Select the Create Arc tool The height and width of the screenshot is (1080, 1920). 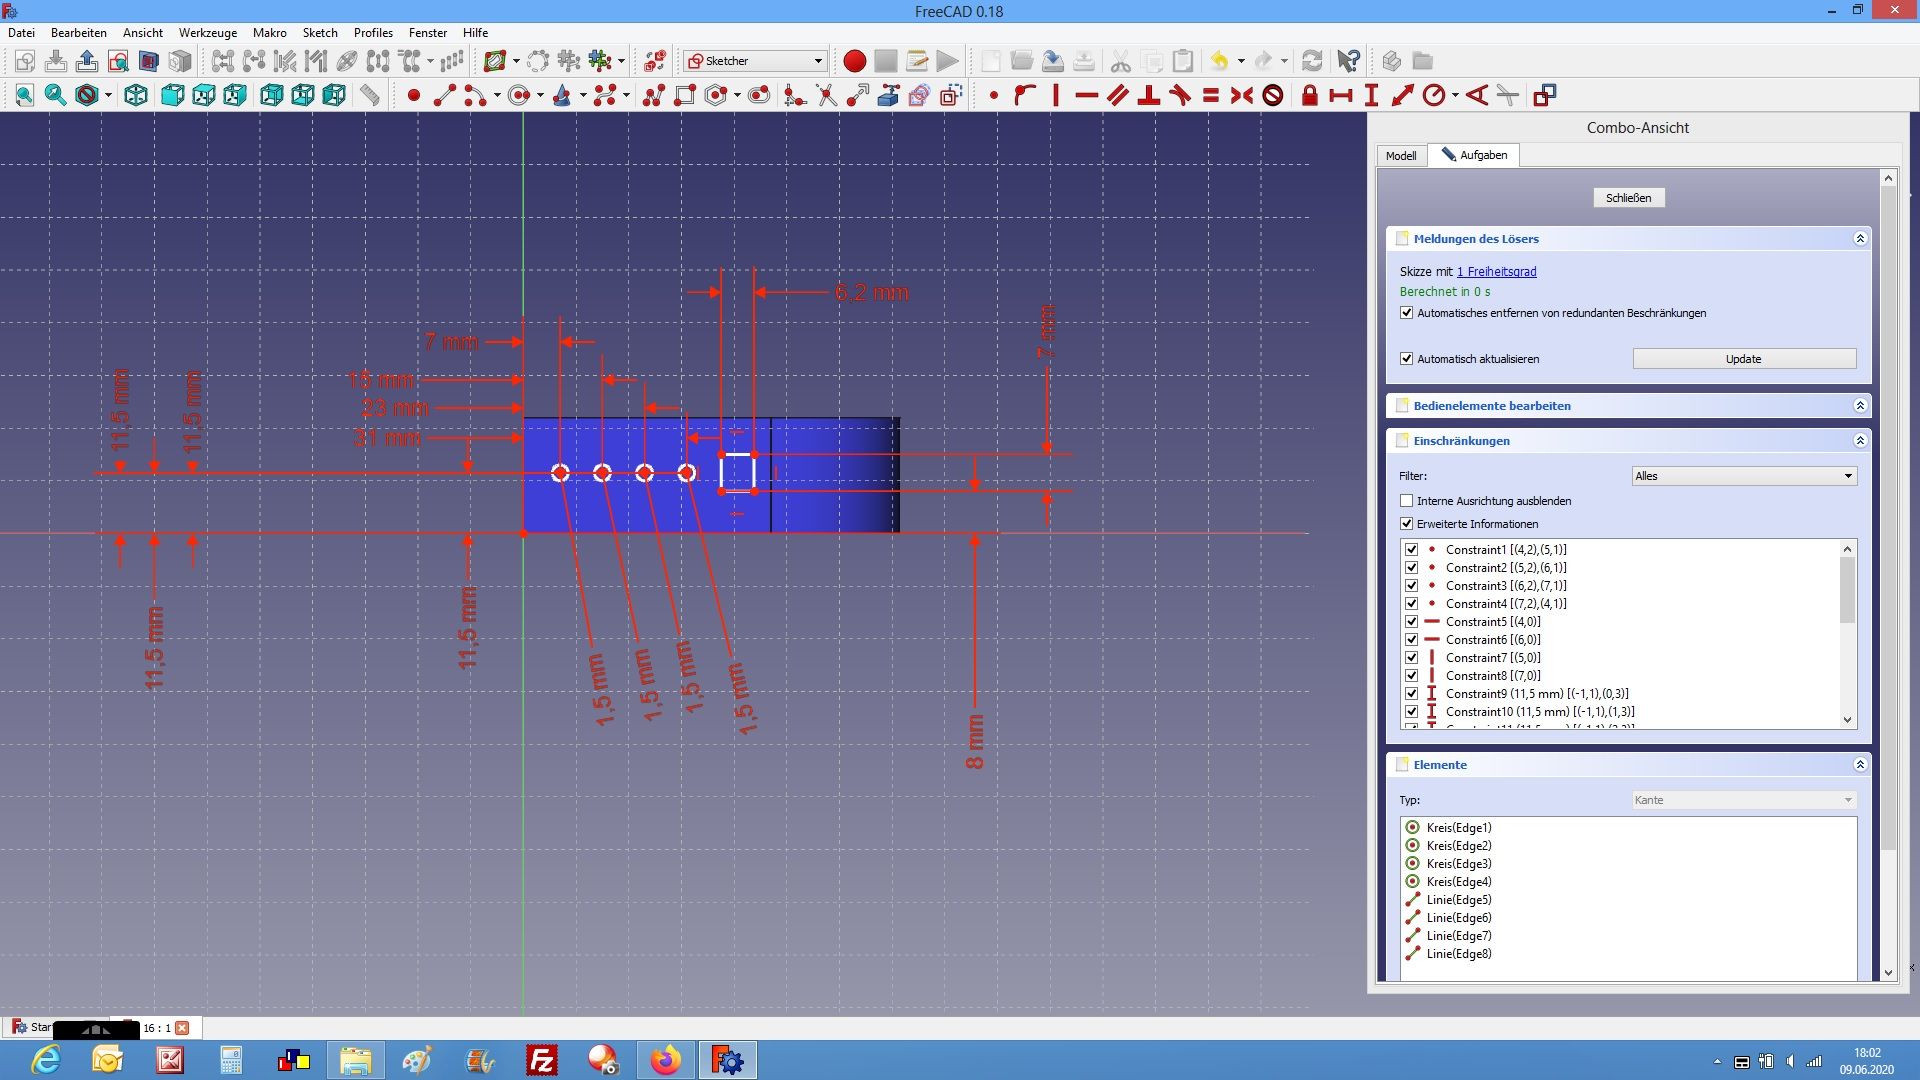(x=476, y=95)
